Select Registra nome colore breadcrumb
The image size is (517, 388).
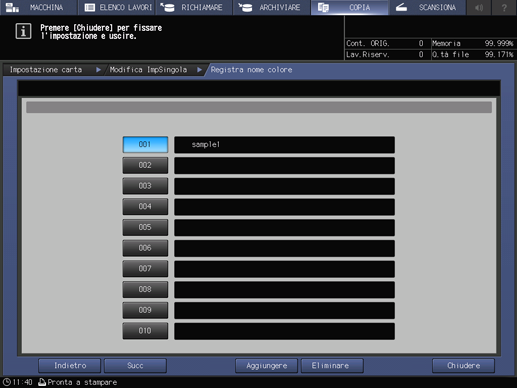251,70
